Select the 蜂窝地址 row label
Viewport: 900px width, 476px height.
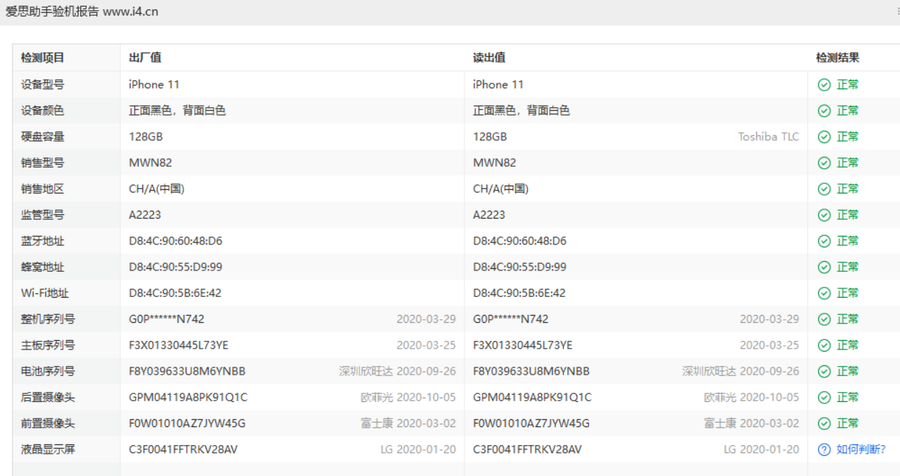[42, 267]
